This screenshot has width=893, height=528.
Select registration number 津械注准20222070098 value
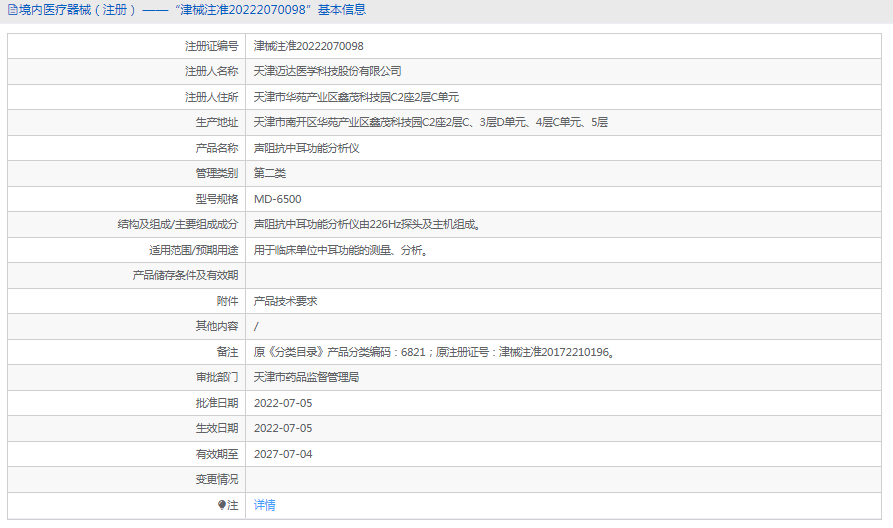tap(308, 46)
